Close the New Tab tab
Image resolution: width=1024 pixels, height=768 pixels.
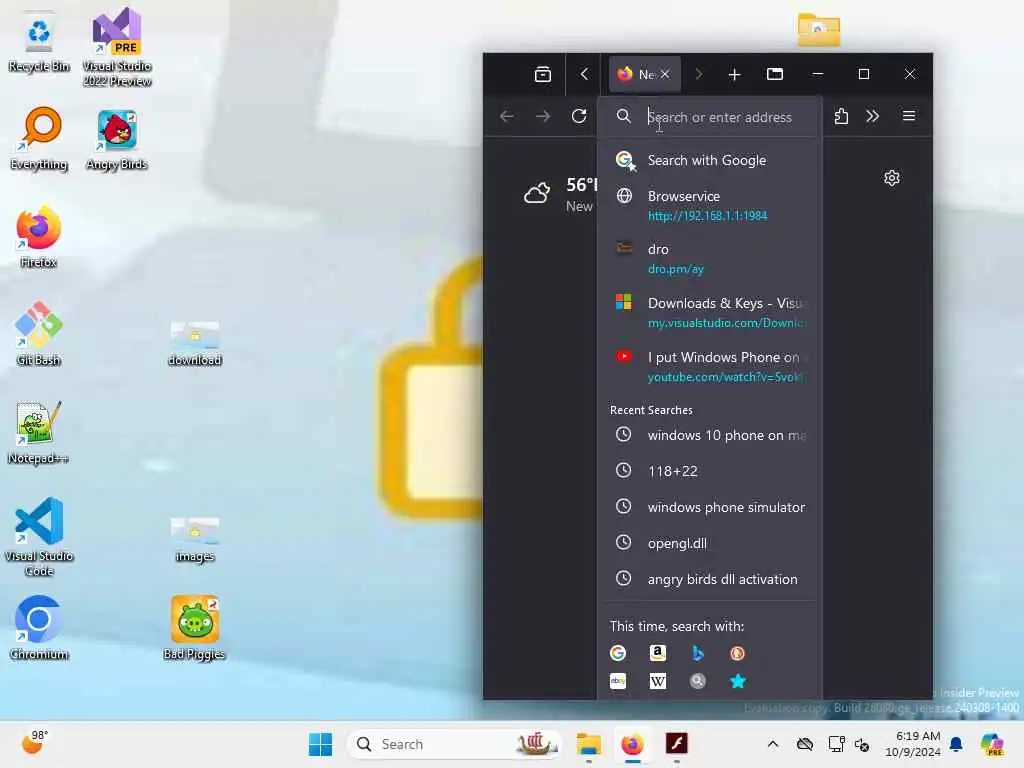coord(665,74)
